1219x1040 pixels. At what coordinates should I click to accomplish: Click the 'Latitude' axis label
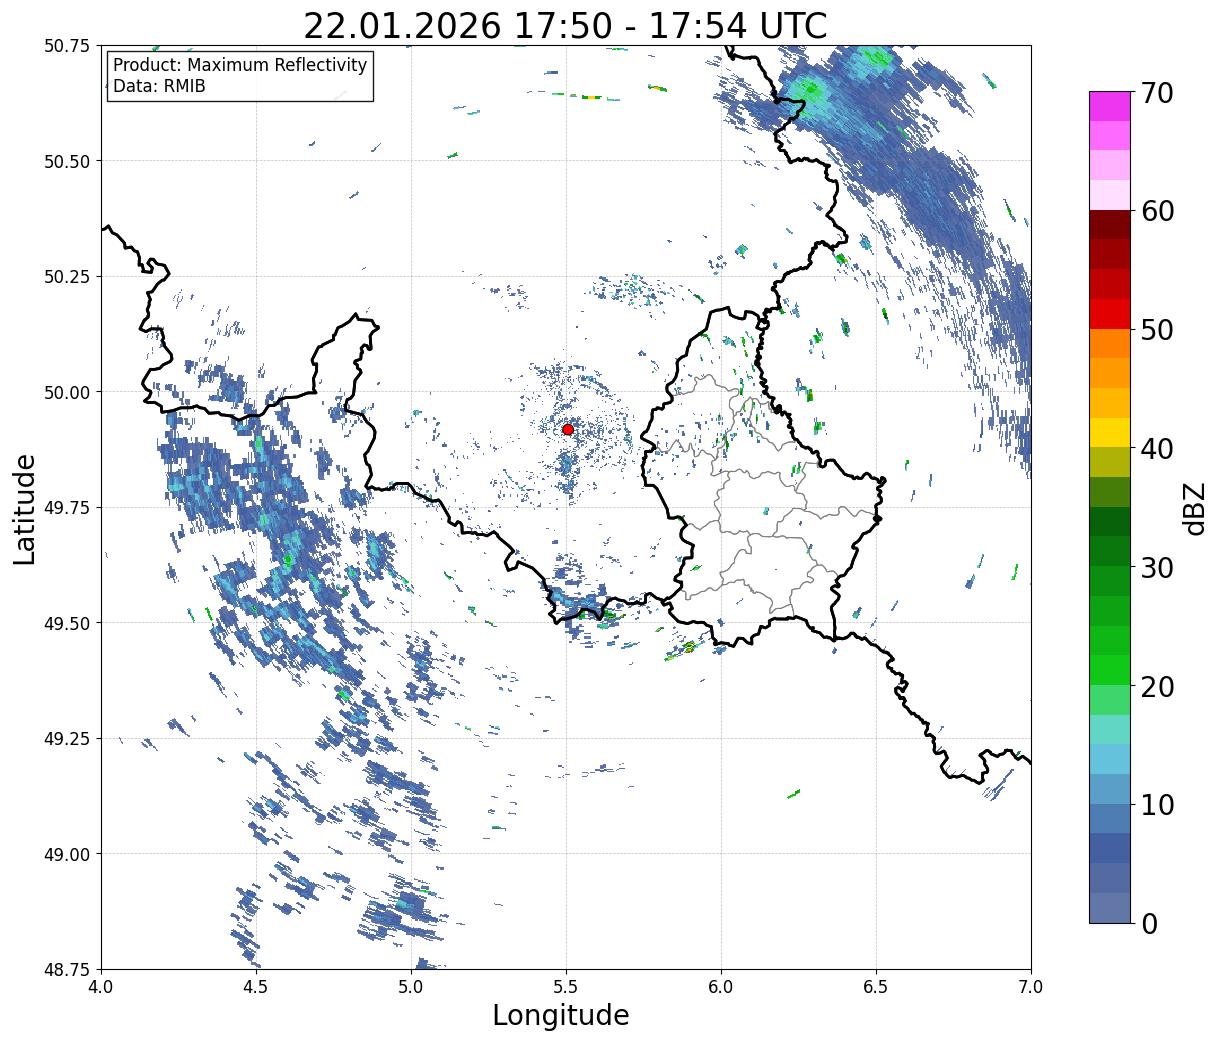25,508
